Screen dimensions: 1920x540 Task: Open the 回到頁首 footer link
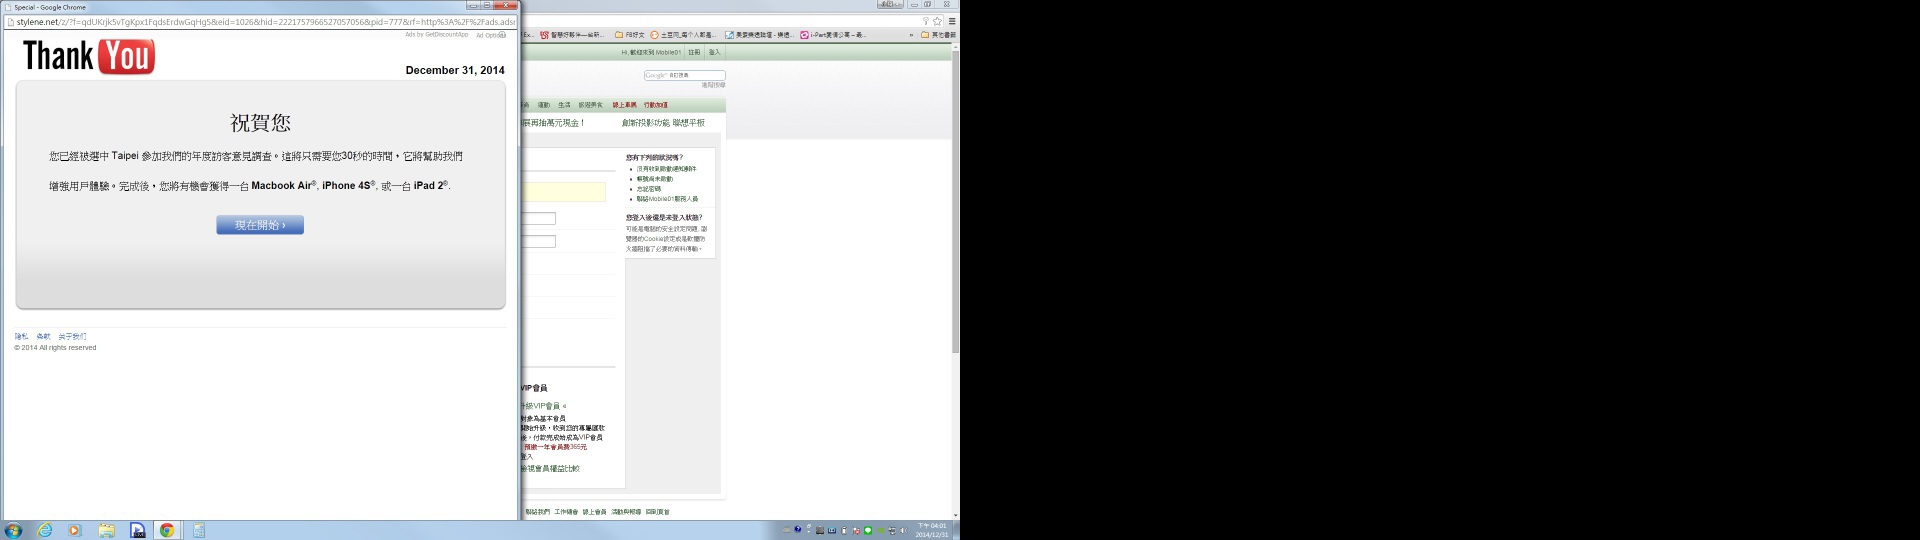tap(658, 512)
